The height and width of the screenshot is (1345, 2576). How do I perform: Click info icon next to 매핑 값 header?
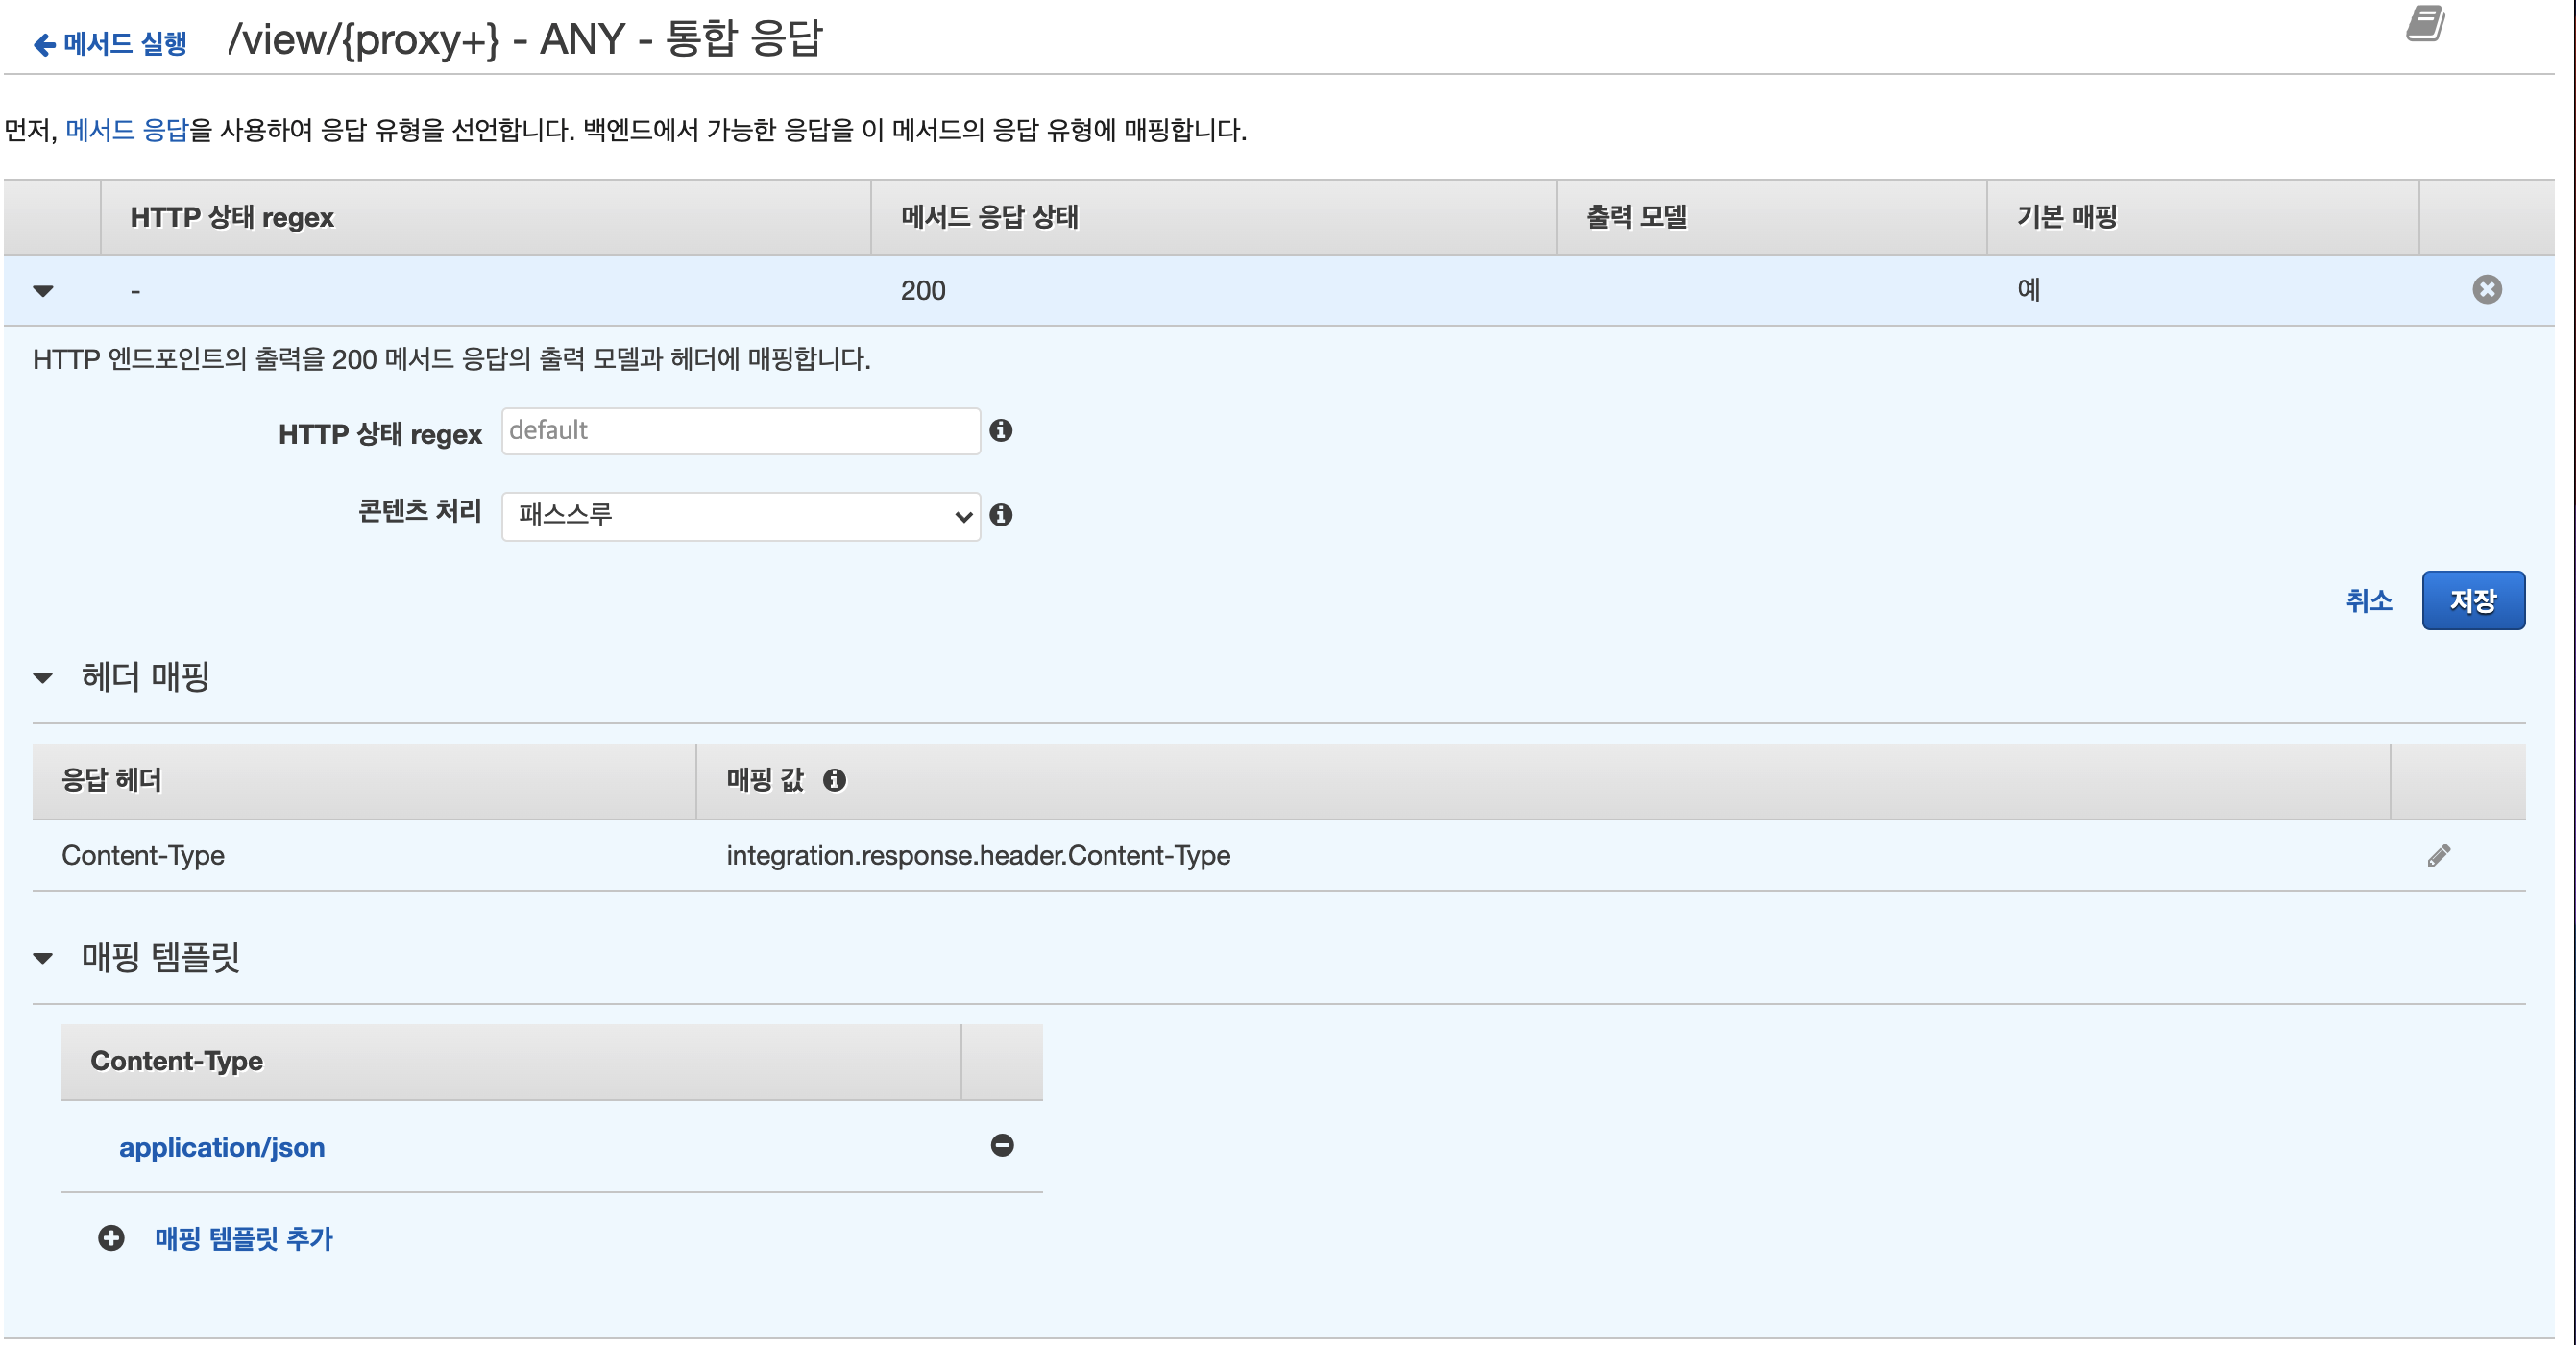834,781
